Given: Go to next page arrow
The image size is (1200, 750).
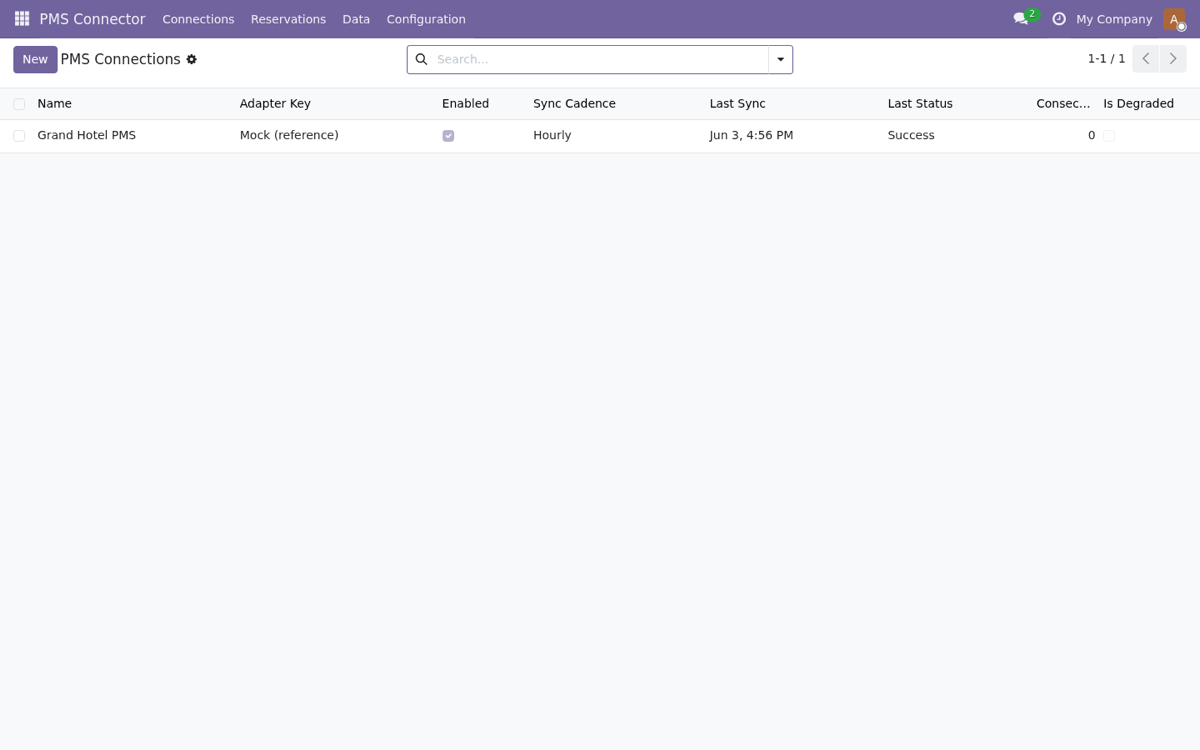Looking at the screenshot, I should coord(1173,59).
